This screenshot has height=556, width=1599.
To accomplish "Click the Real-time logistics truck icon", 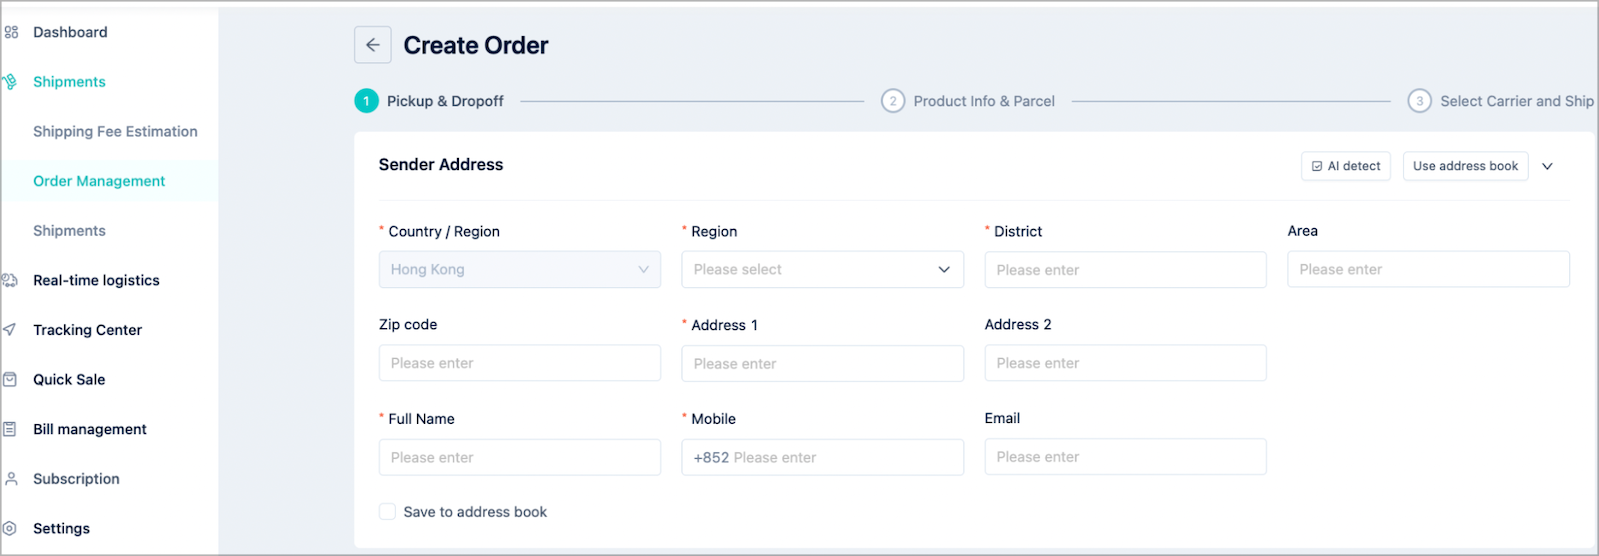I will click(10, 280).
